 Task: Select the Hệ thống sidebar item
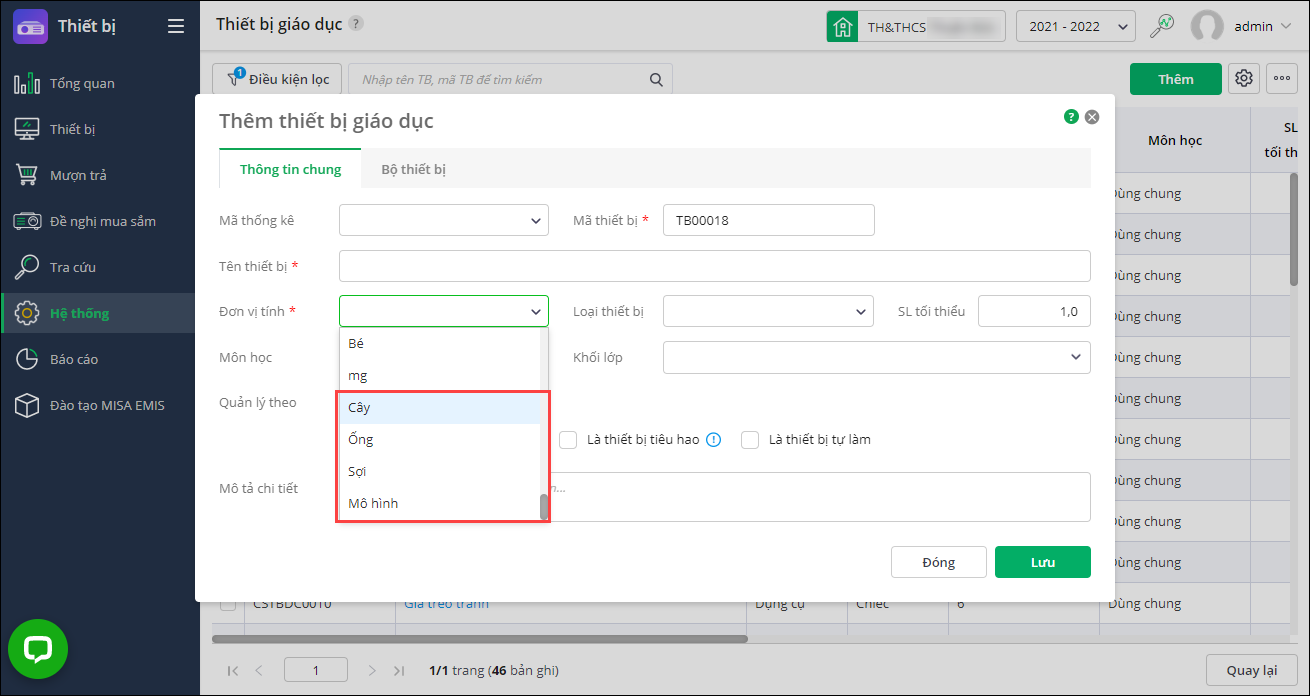click(x=100, y=313)
